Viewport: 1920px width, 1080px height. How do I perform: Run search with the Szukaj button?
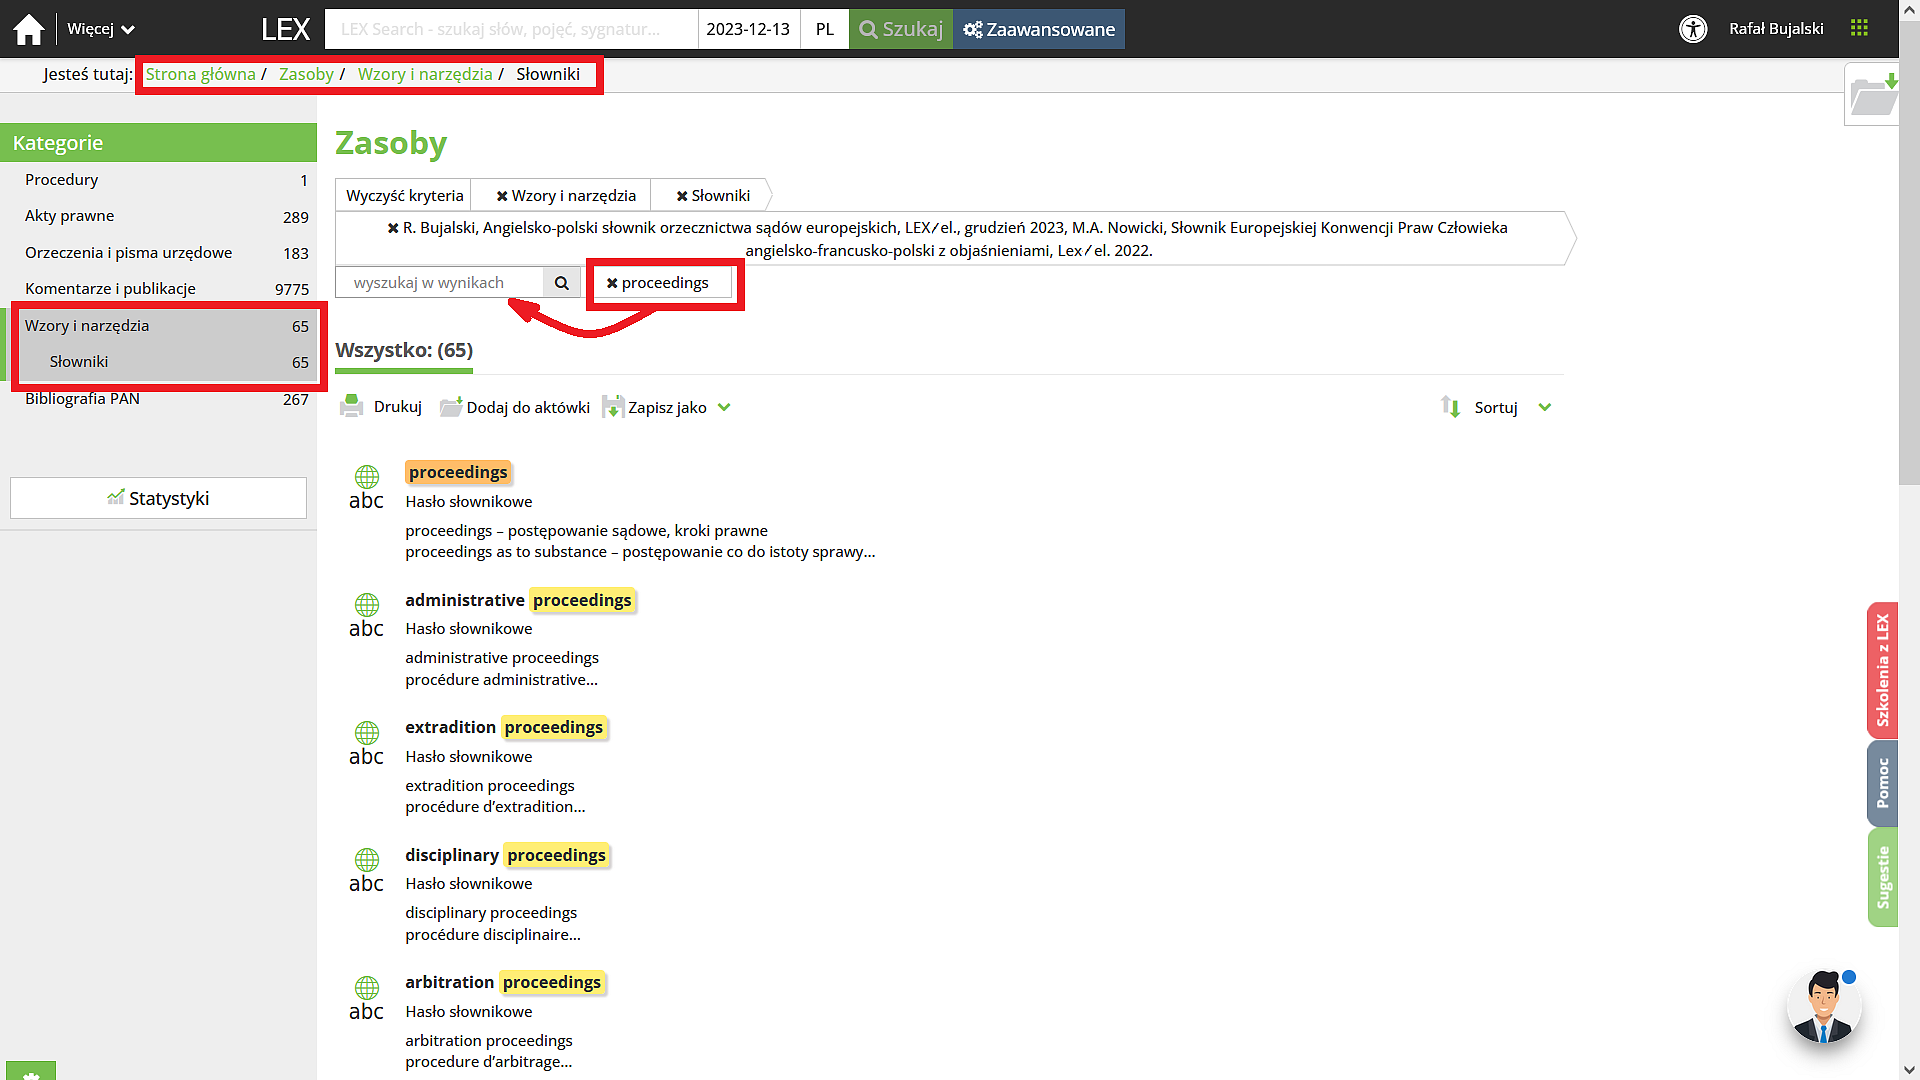[x=901, y=29]
